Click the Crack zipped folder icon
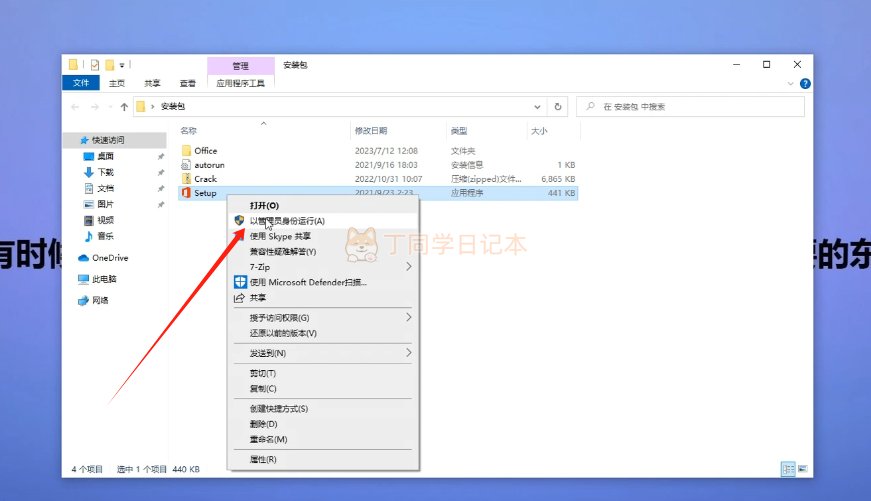This screenshot has height=501, width=871. point(185,179)
